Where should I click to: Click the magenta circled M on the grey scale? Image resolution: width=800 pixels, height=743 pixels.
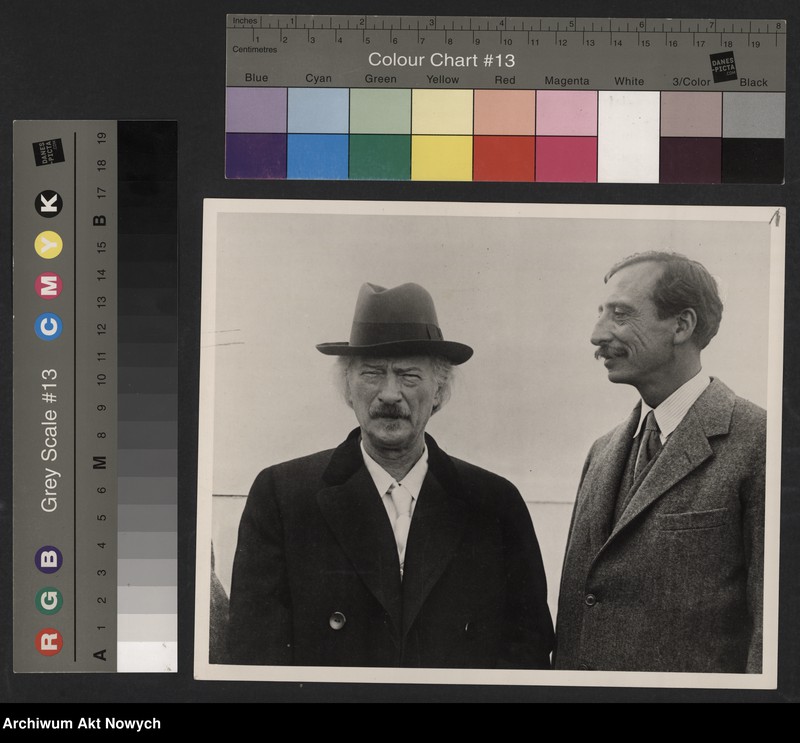coord(49,286)
